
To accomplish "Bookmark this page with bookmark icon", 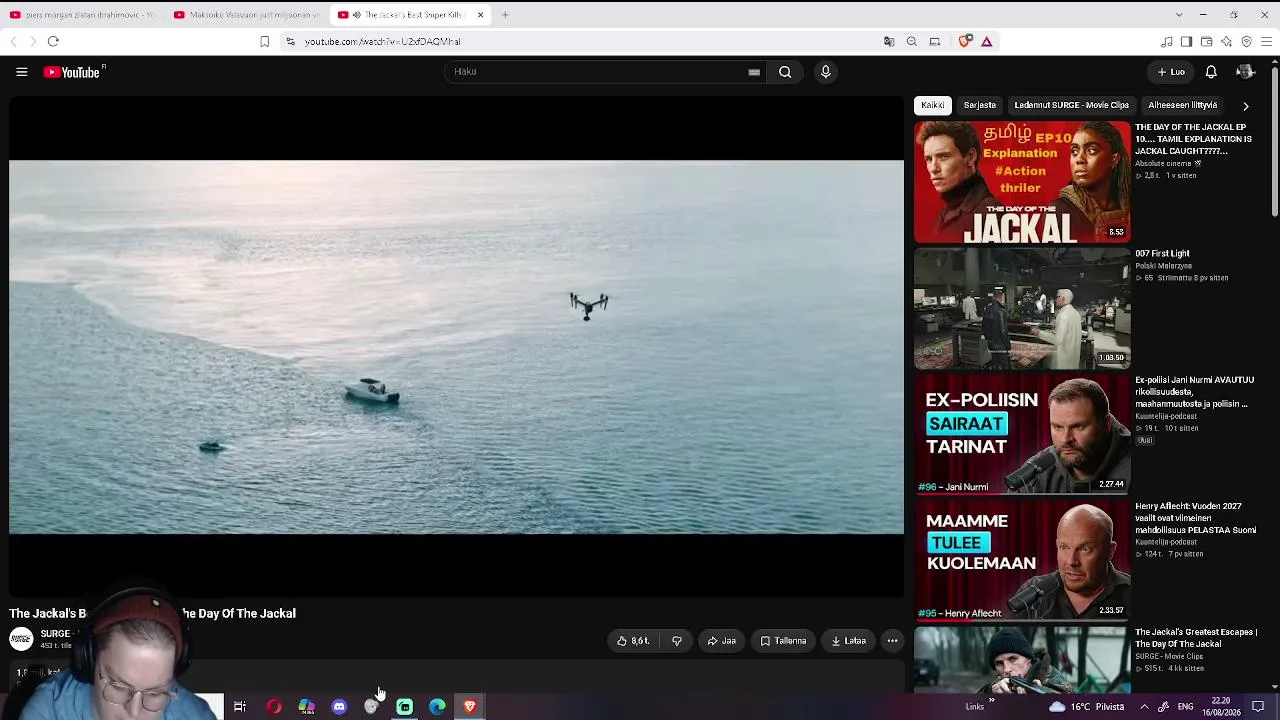I will 264,41.
